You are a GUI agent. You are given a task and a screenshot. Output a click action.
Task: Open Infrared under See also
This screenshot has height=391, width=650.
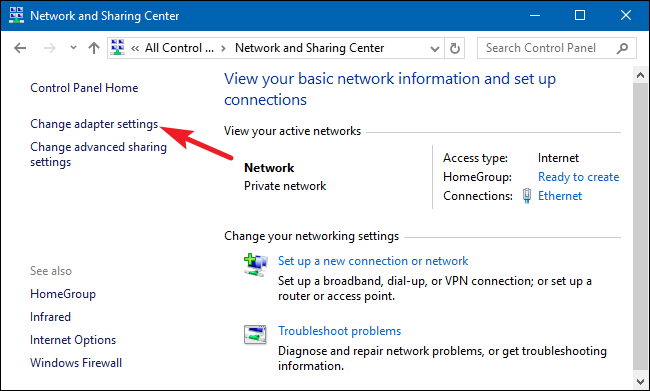pyautogui.click(x=51, y=317)
